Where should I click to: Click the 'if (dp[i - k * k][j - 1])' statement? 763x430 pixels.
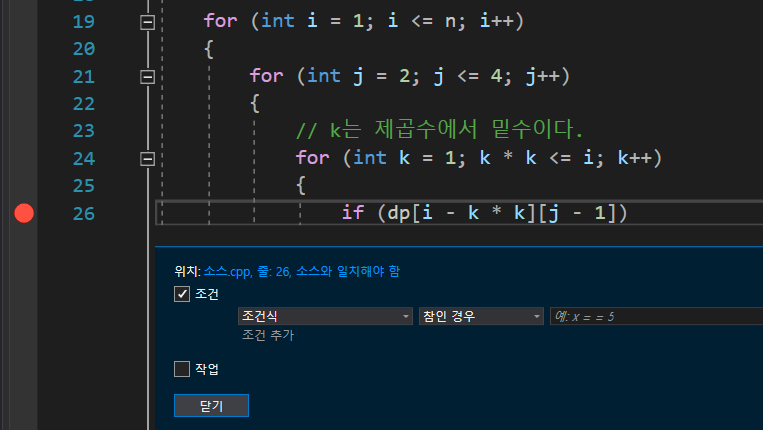(485, 213)
